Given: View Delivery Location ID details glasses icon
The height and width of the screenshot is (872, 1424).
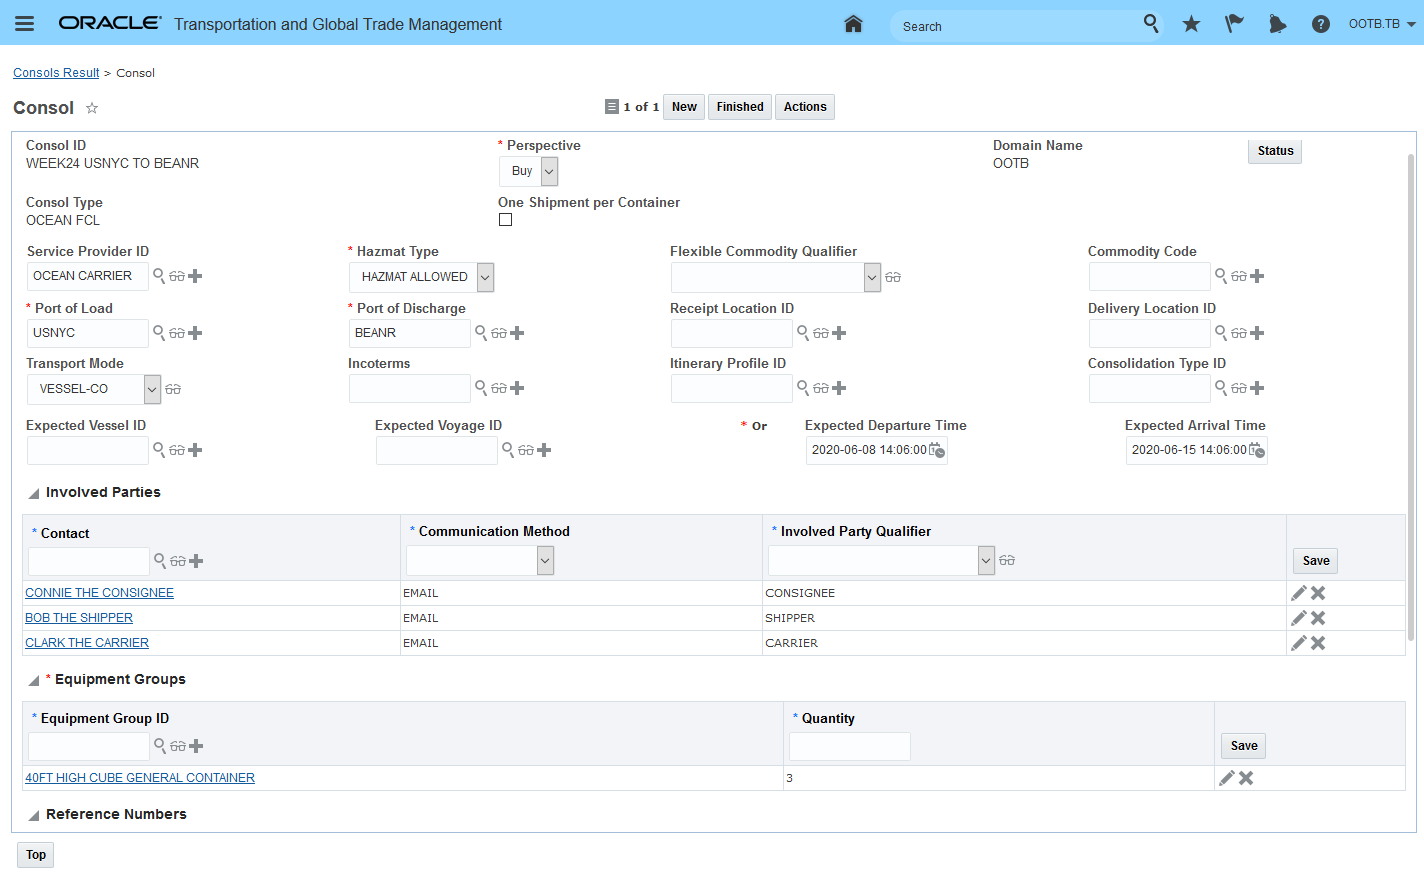Looking at the screenshot, I should [1239, 333].
